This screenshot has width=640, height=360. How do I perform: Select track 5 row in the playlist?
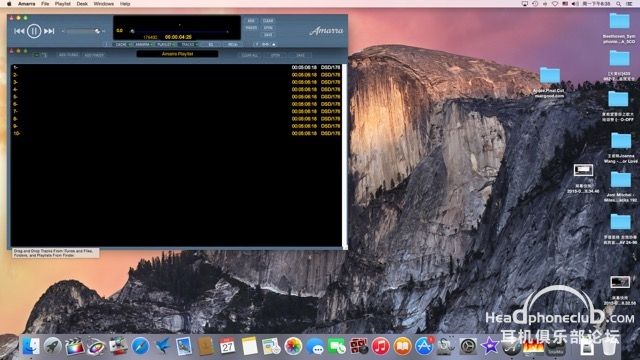point(176,97)
